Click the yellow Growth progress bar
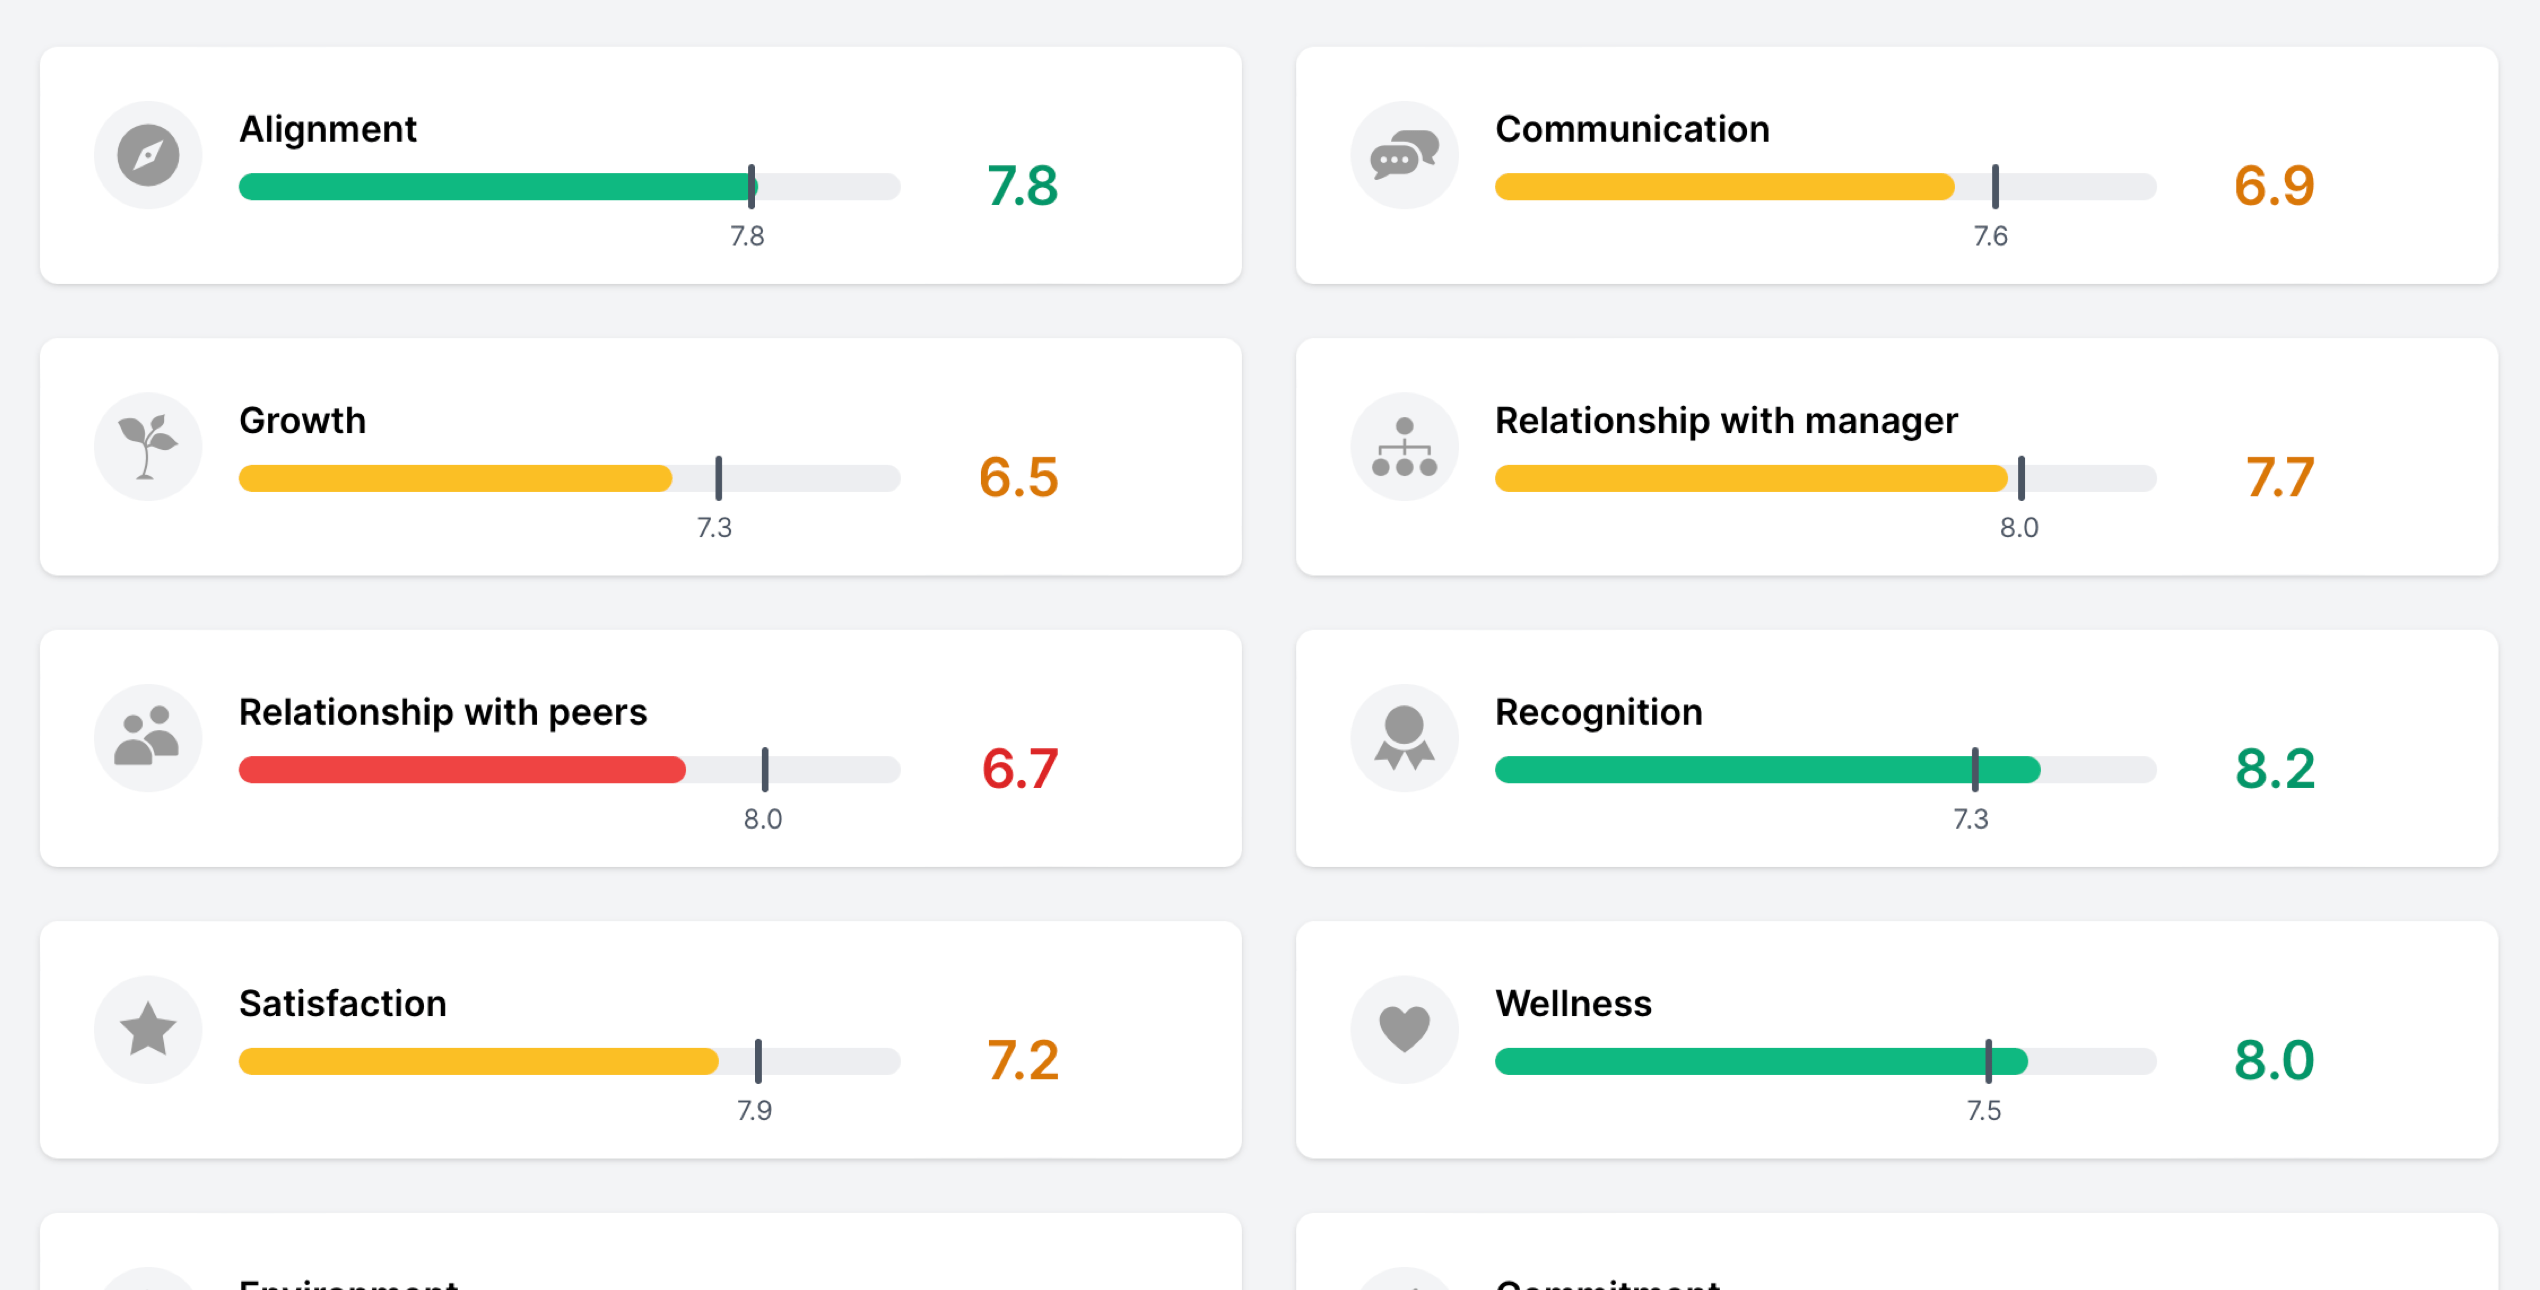2540x1290 pixels. coord(455,478)
